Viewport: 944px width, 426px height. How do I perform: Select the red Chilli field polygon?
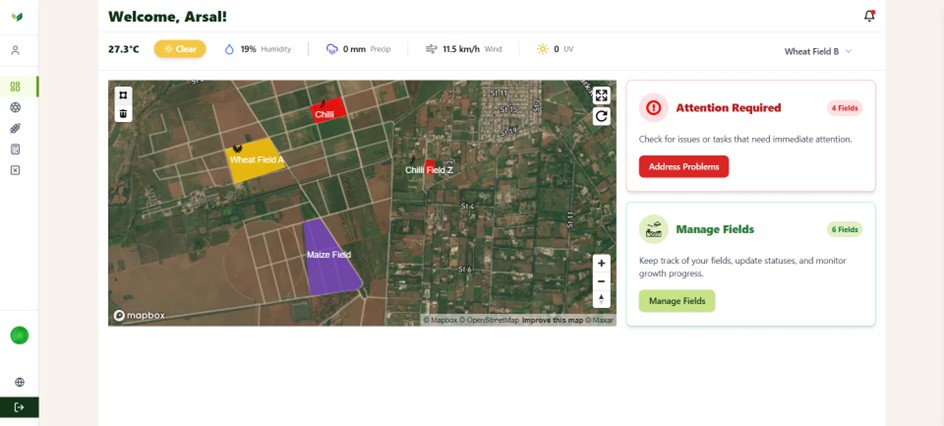328,110
